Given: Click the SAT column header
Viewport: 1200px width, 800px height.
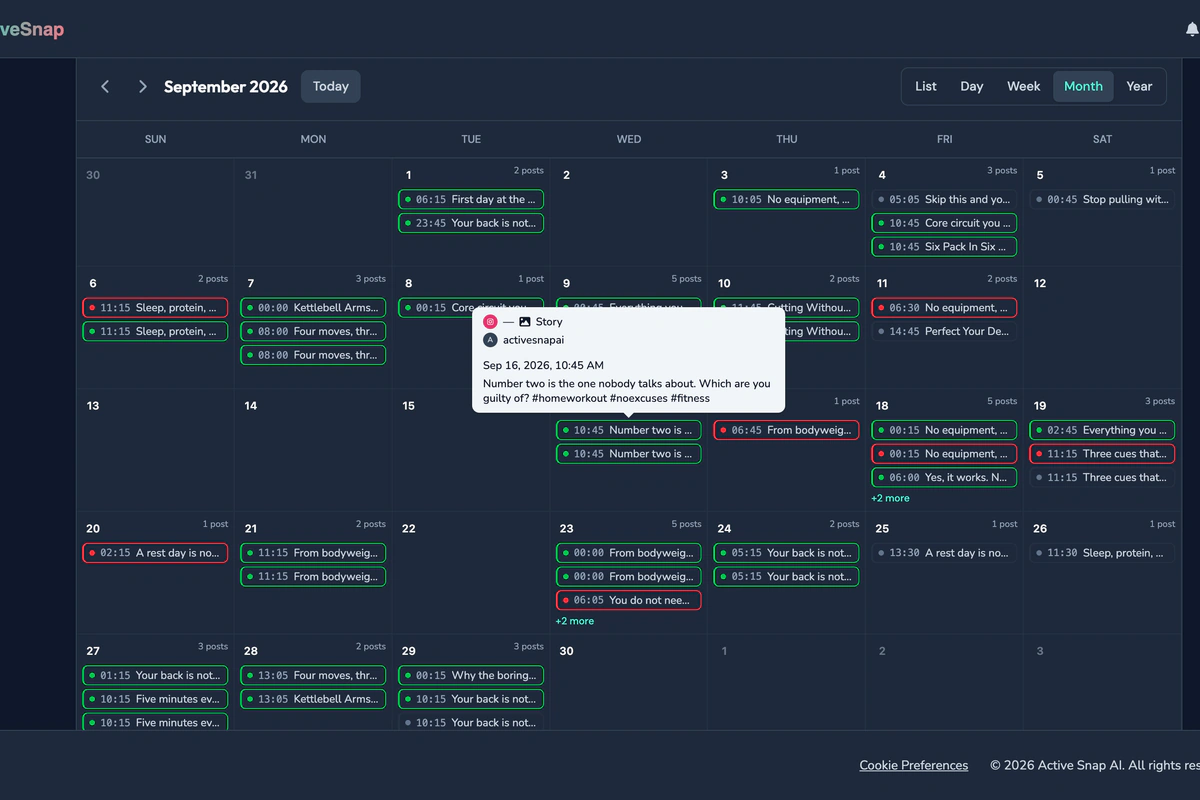Looking at the screenshot, I should pos(1102,139).
